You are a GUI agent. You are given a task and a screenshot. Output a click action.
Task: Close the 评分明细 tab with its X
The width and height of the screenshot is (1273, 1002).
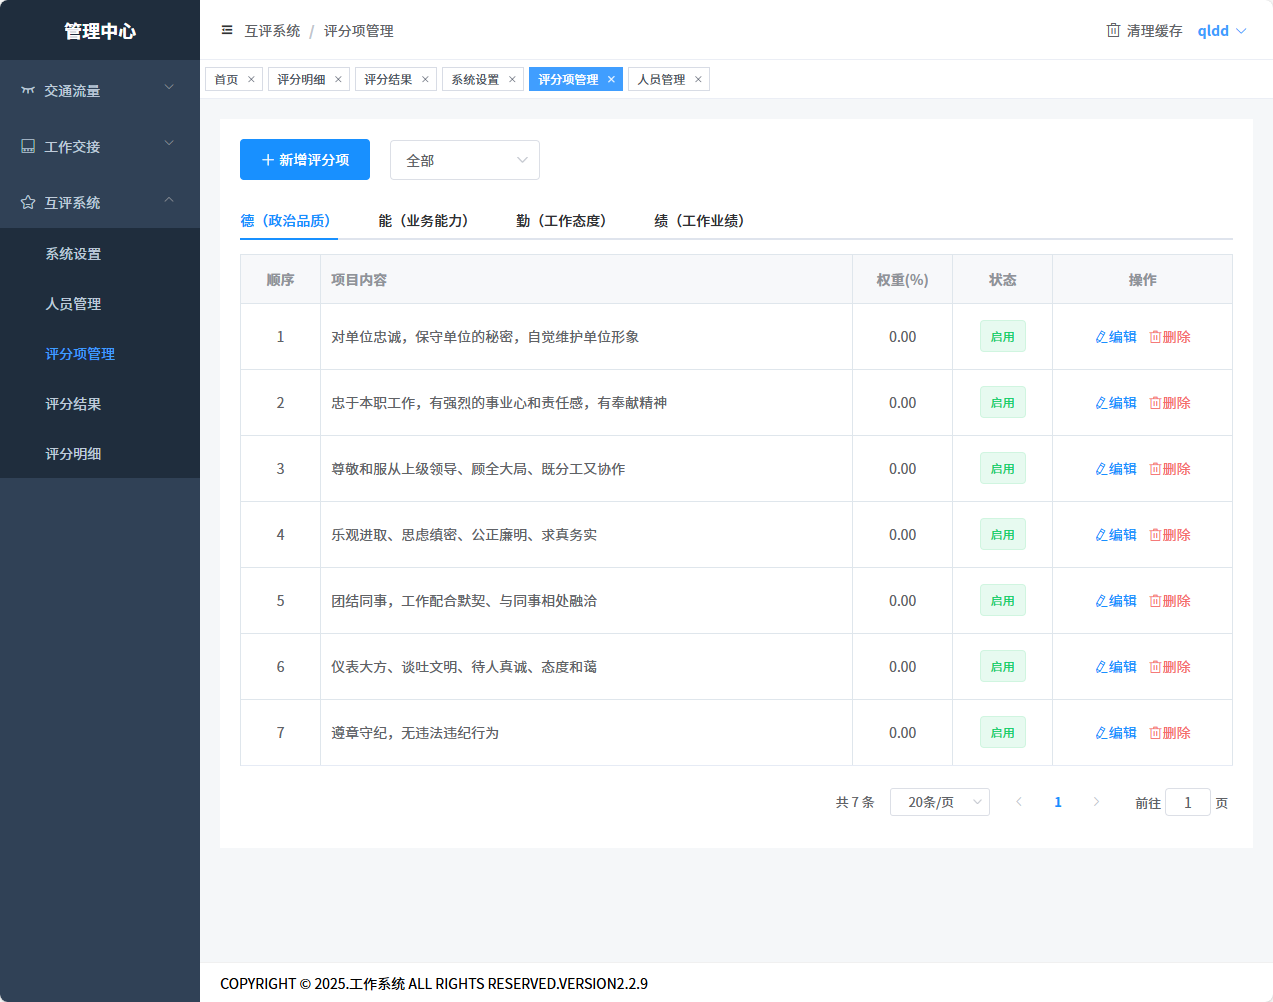coord(338,79)
